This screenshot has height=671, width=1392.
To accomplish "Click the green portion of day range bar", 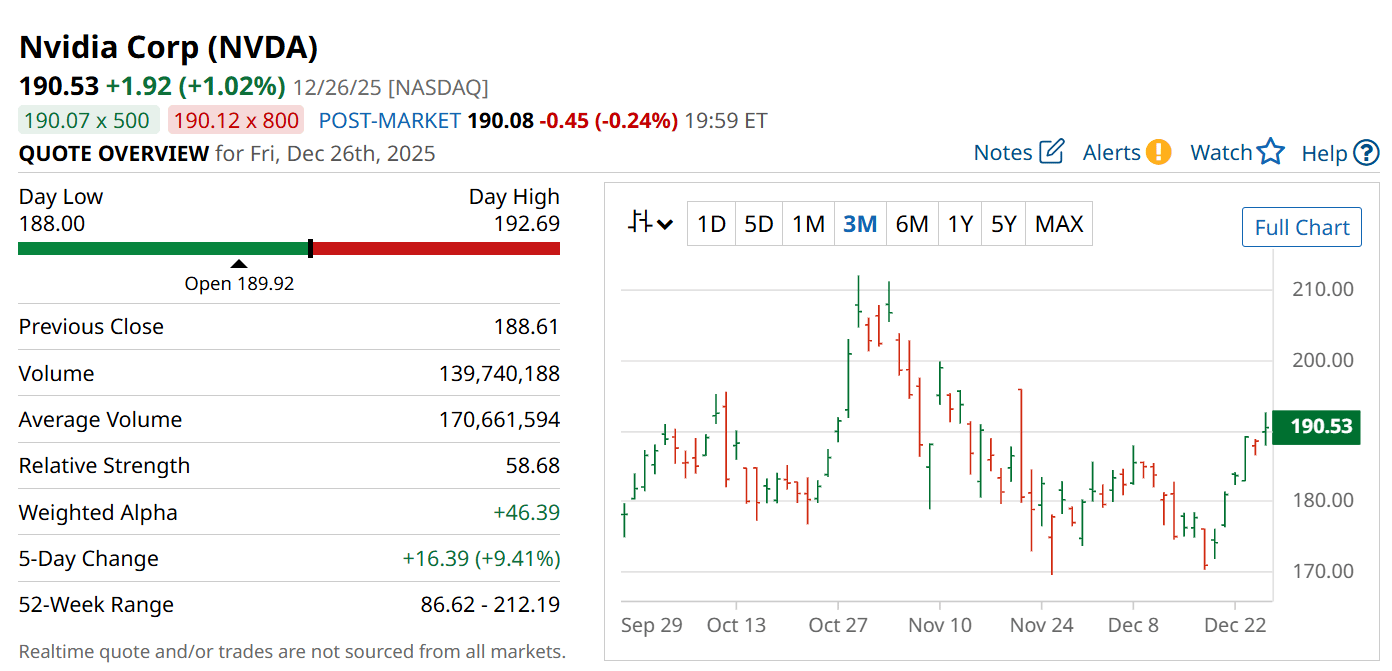I will tap(163, 248).
